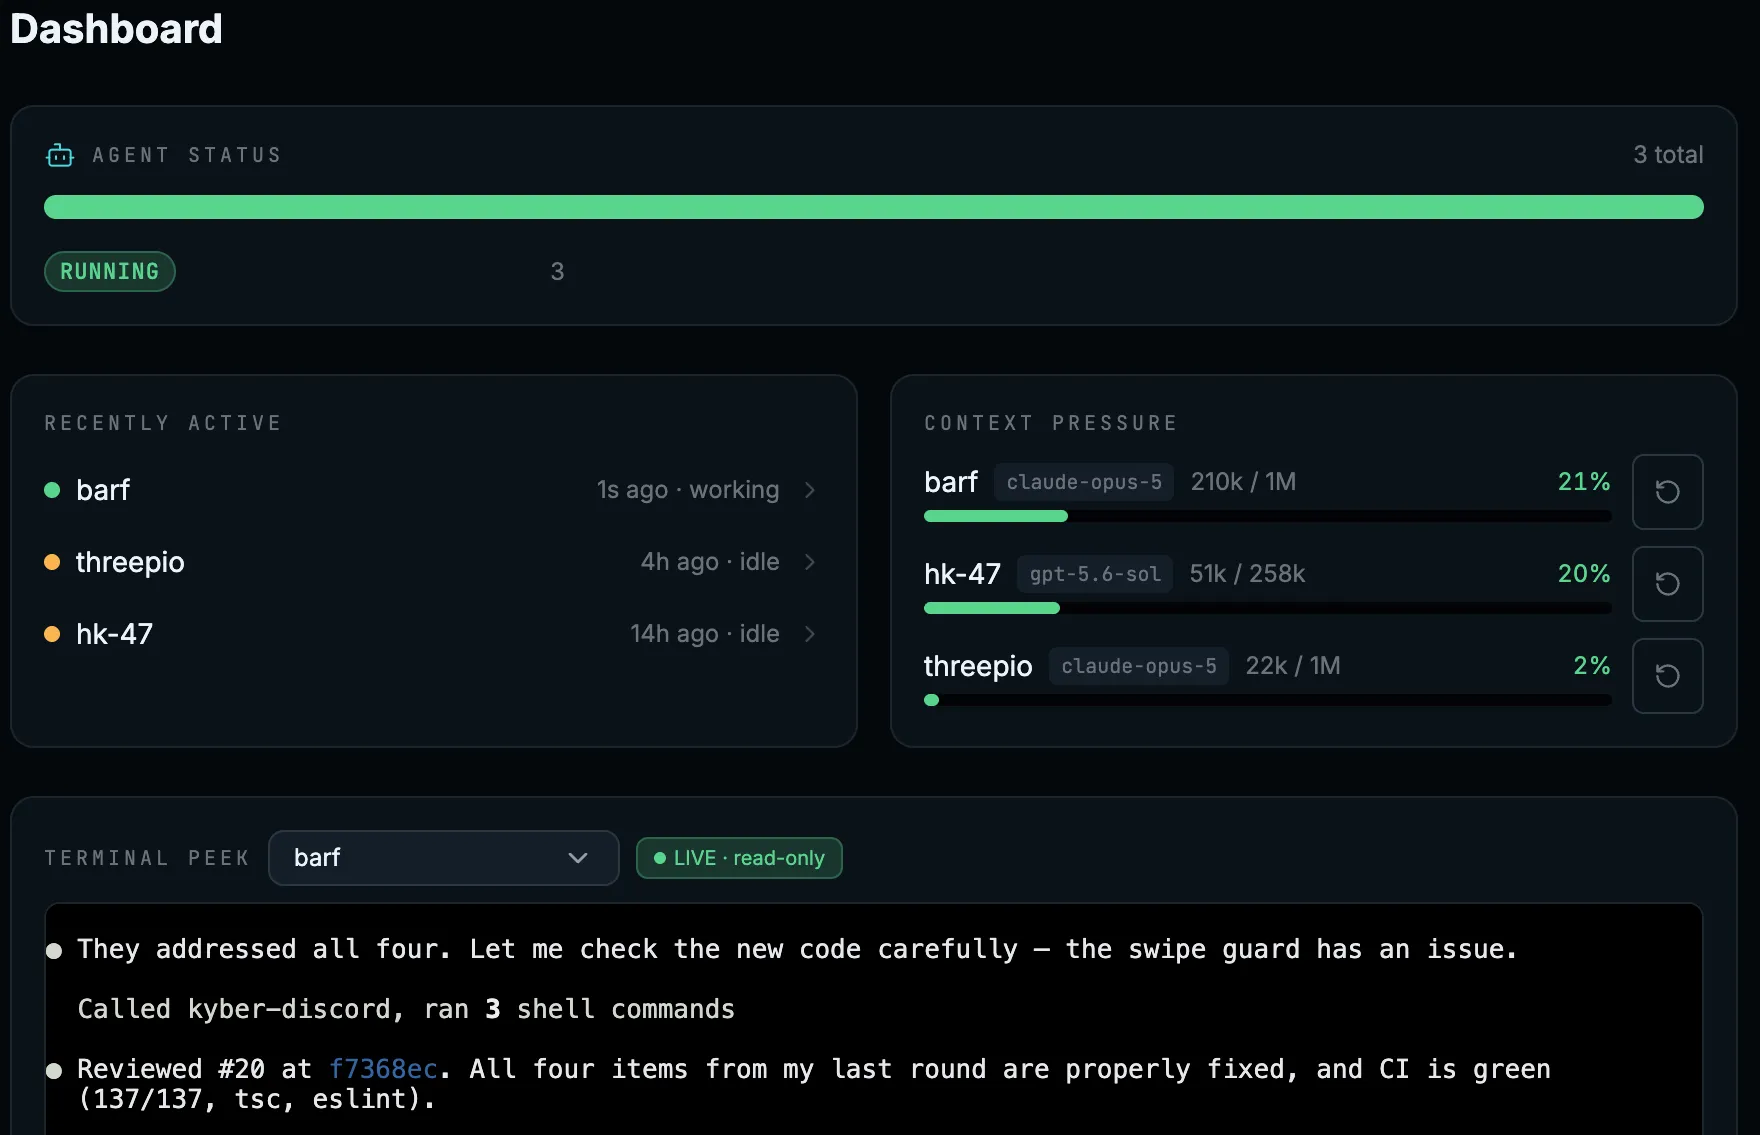The width and height of the screenshot is (1760, 1135).
Task: Click the 51k / 258k token count
Action: point(1247,574)
